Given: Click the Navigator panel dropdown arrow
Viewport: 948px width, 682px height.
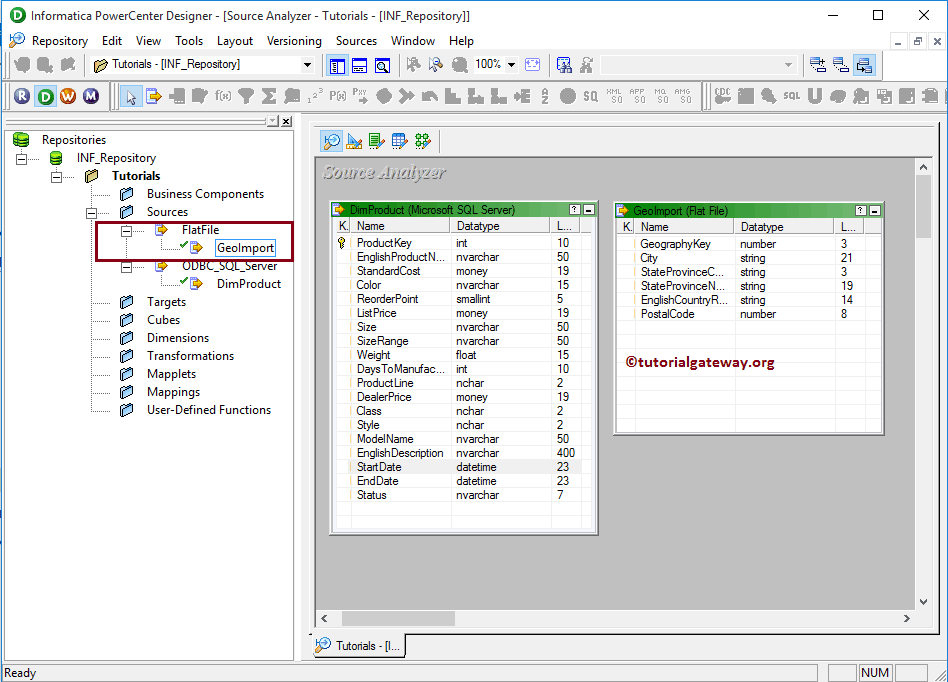Looking at the screenshot, I should coord(273,122).
